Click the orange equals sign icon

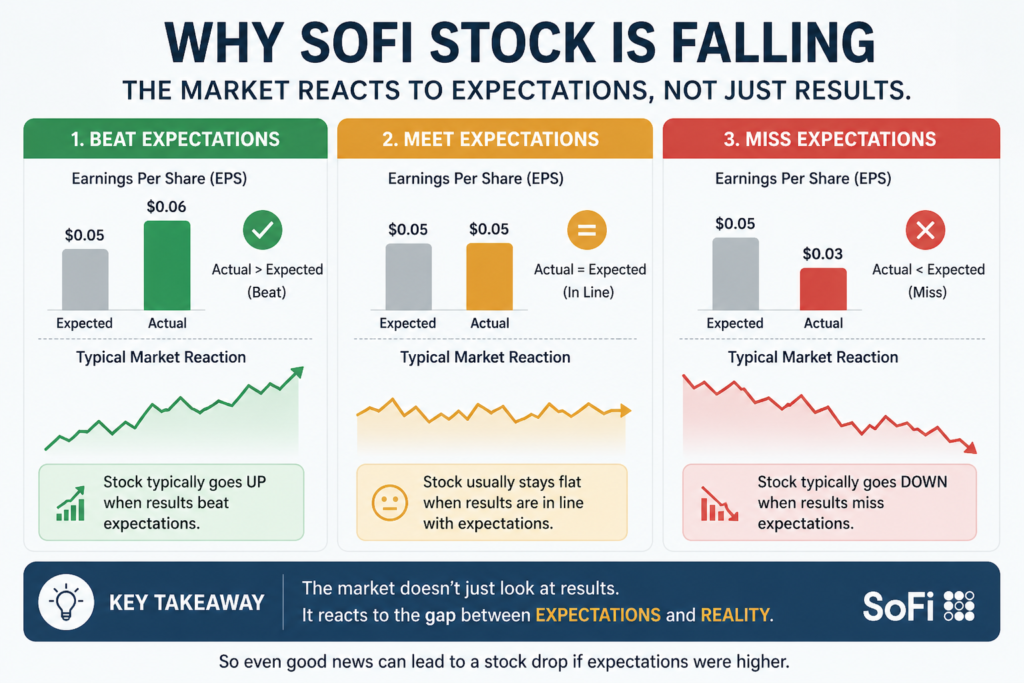pos(586,230)
